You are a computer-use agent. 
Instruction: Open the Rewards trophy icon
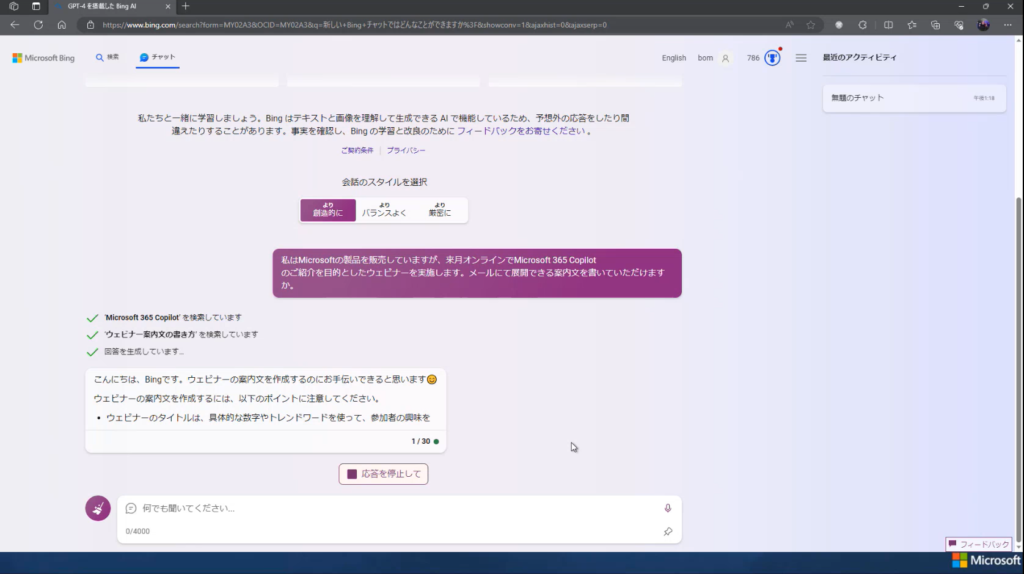(772, 58)
